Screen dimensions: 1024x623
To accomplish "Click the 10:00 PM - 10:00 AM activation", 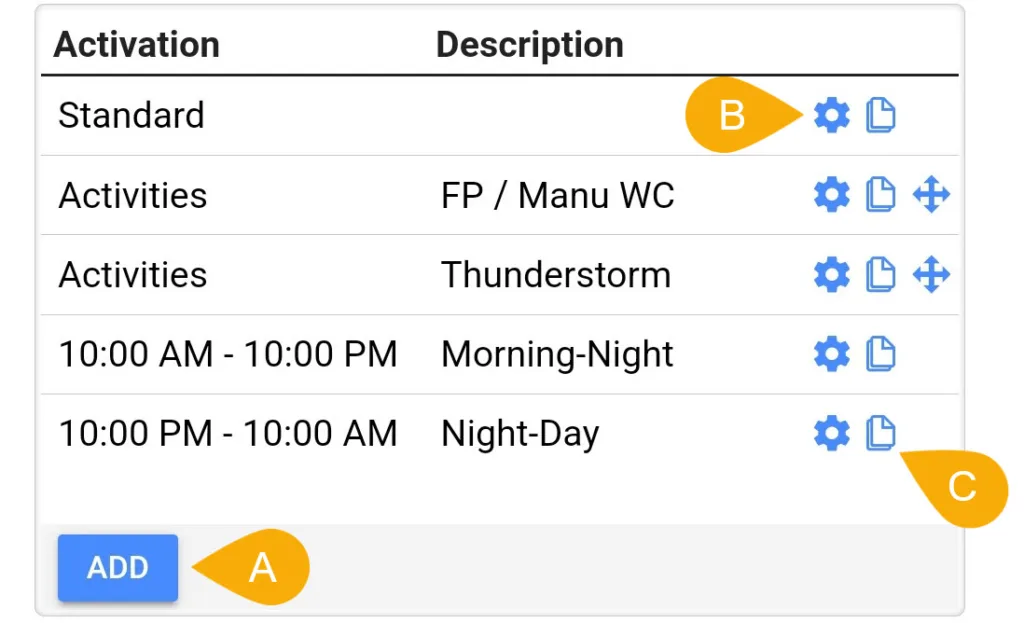I will 228,433.
